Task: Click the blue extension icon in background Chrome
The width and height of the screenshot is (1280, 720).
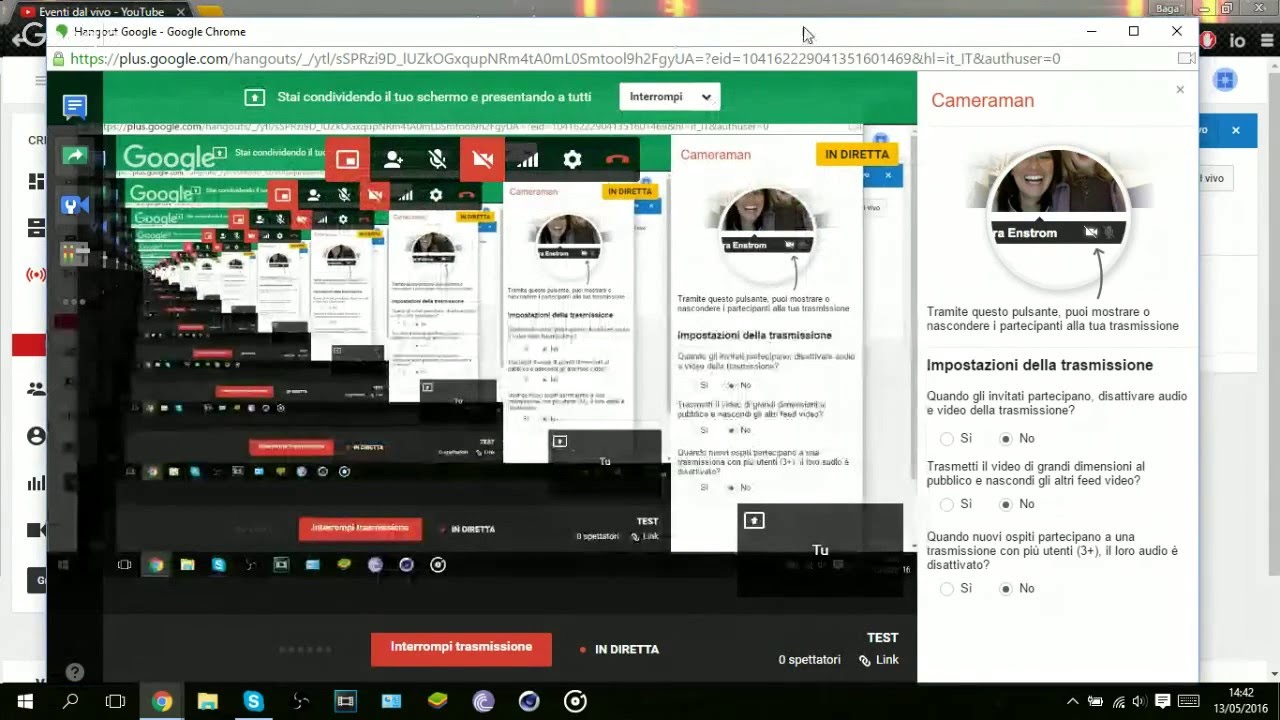Action: 1225,80
